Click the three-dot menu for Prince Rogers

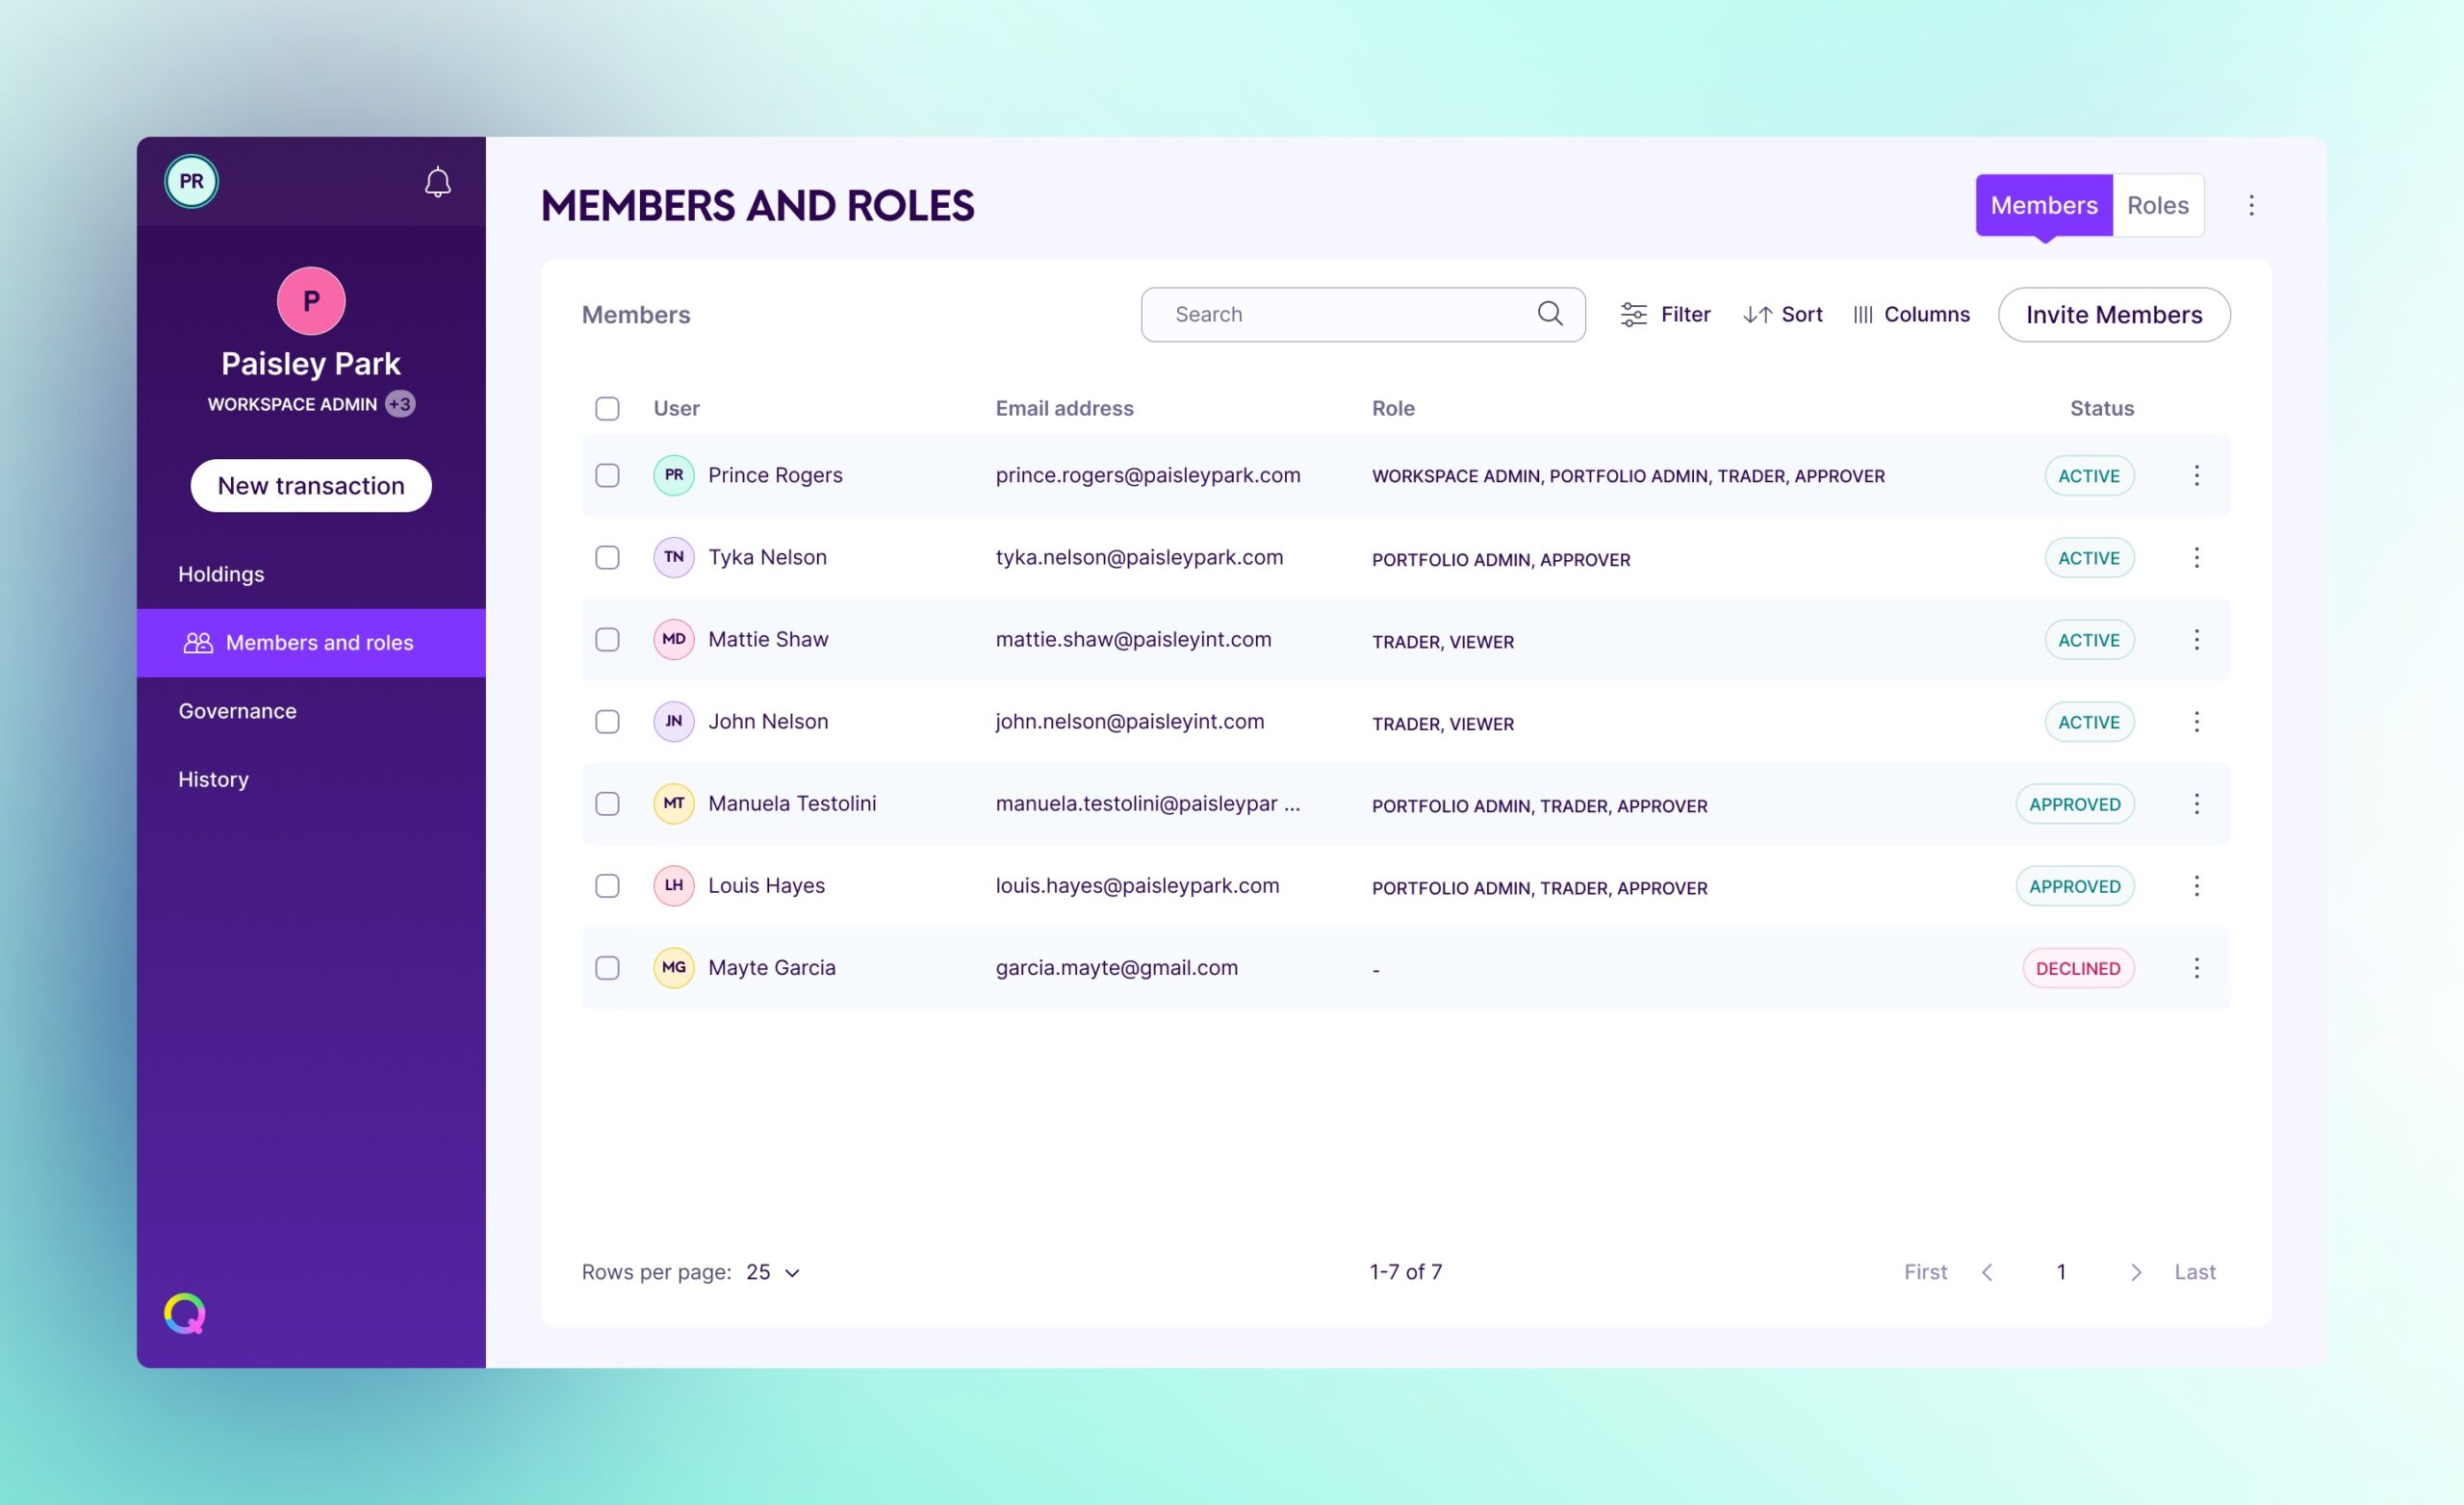2196,475
